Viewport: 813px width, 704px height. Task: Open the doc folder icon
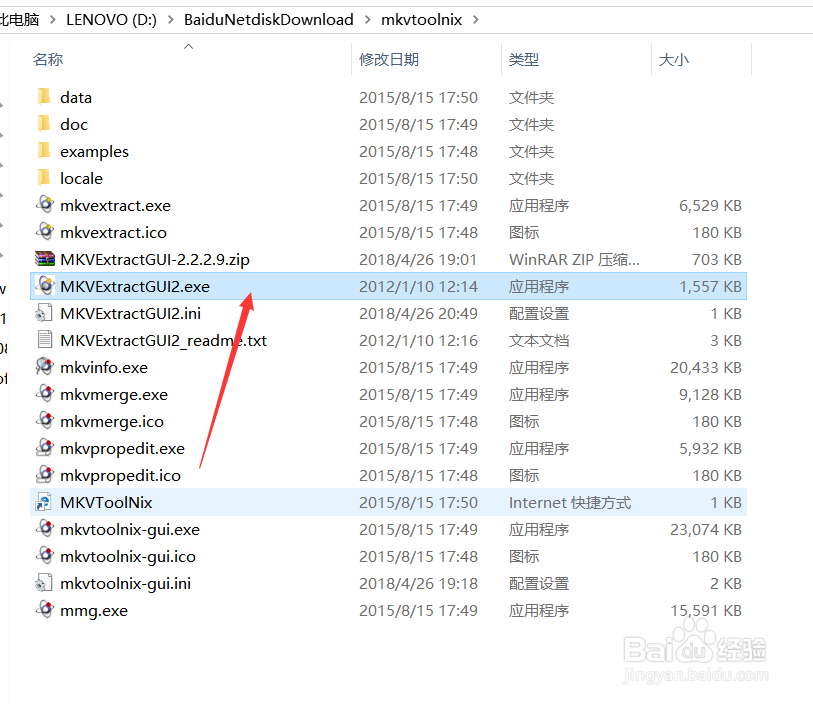[45, 124]
